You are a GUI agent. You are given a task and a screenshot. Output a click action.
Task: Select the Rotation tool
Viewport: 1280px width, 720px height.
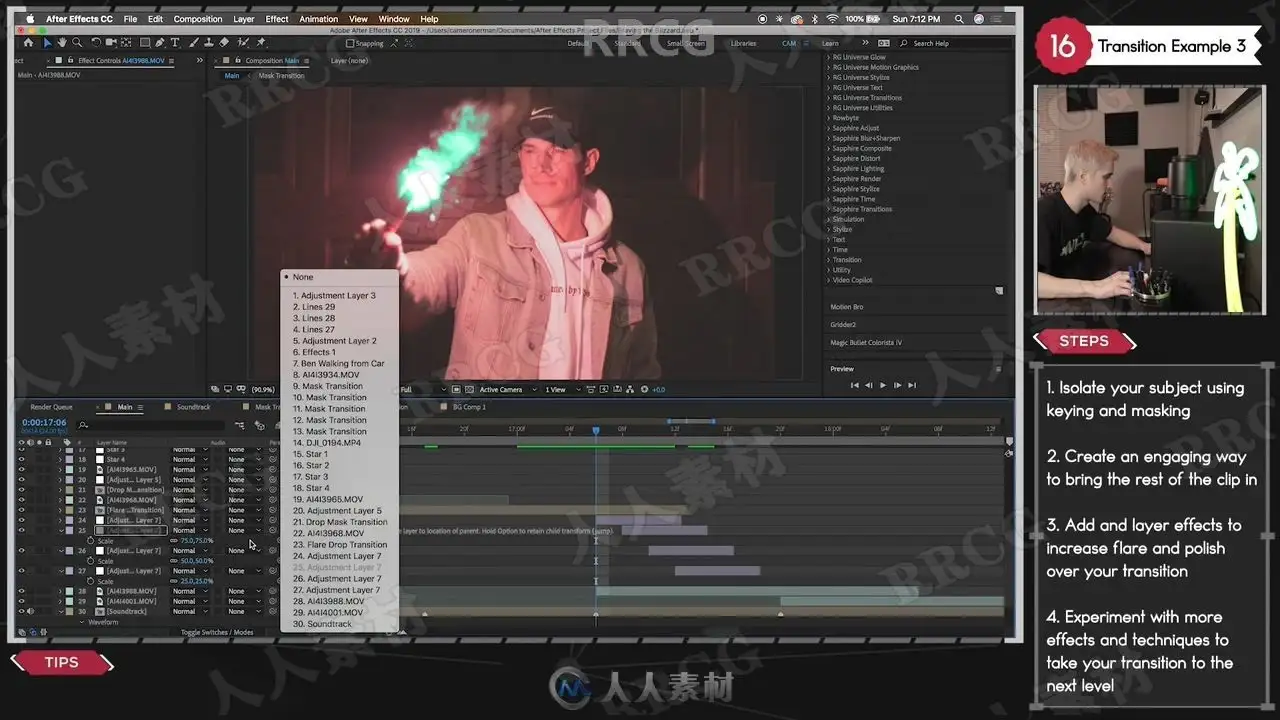(x=96, y=42)
